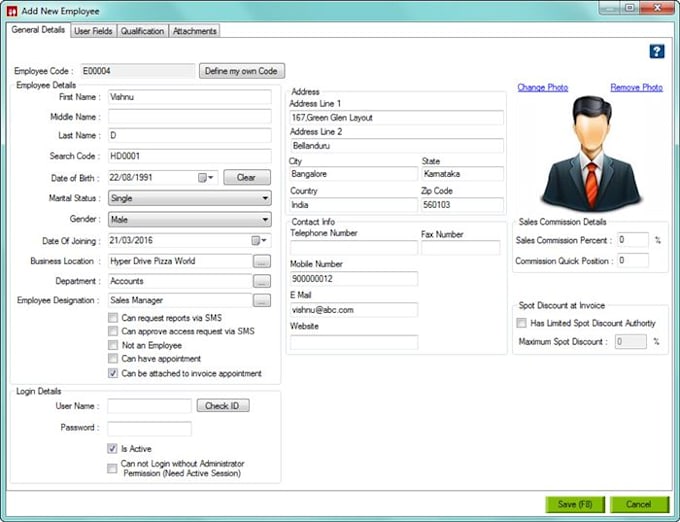Toggle Has Limited Spot Discount Authority
Screen dimensions: 680x522
tap(522, 323)
